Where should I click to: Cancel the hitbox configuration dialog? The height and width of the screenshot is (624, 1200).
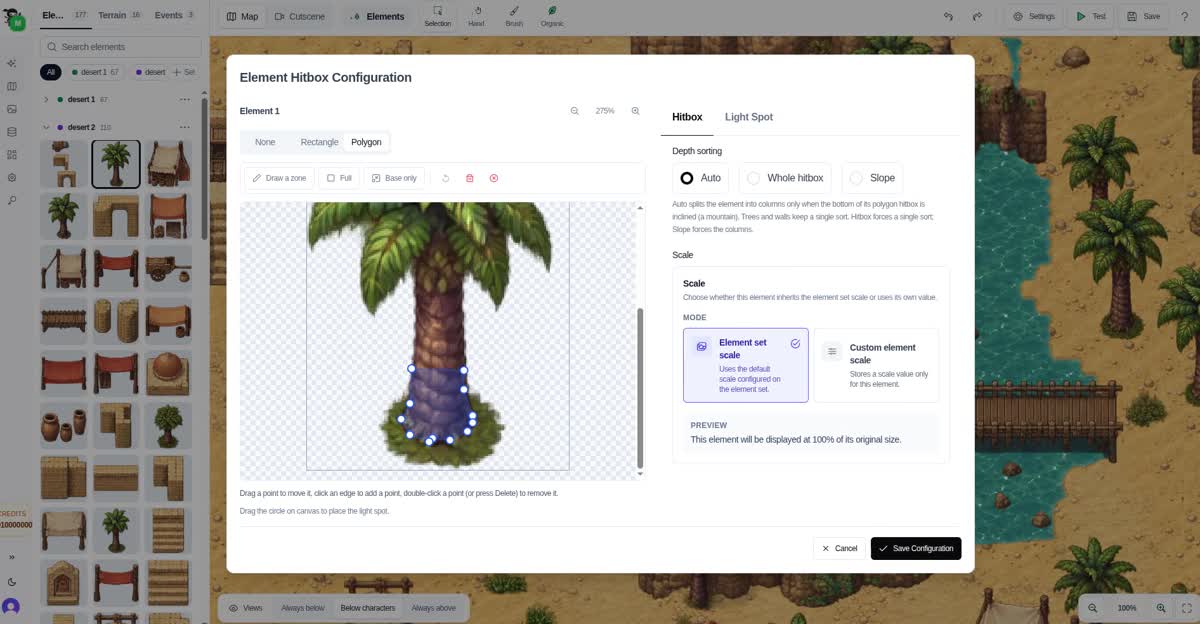tap(839, 548)
